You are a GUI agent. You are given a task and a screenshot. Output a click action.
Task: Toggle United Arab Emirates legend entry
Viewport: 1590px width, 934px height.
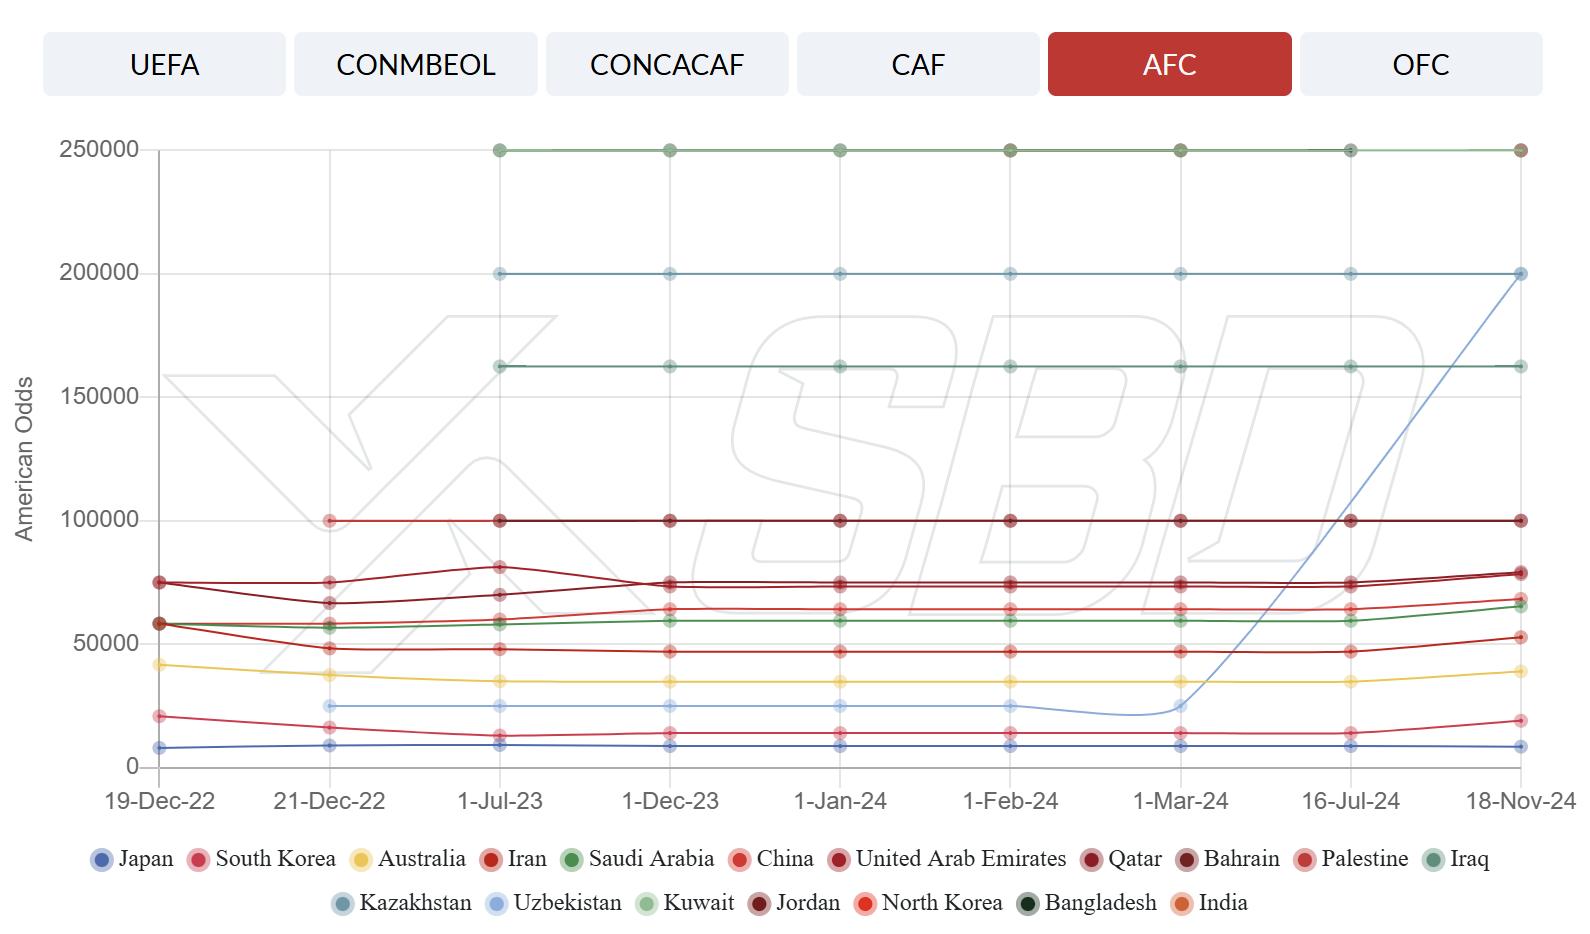(x=839, y=860)
